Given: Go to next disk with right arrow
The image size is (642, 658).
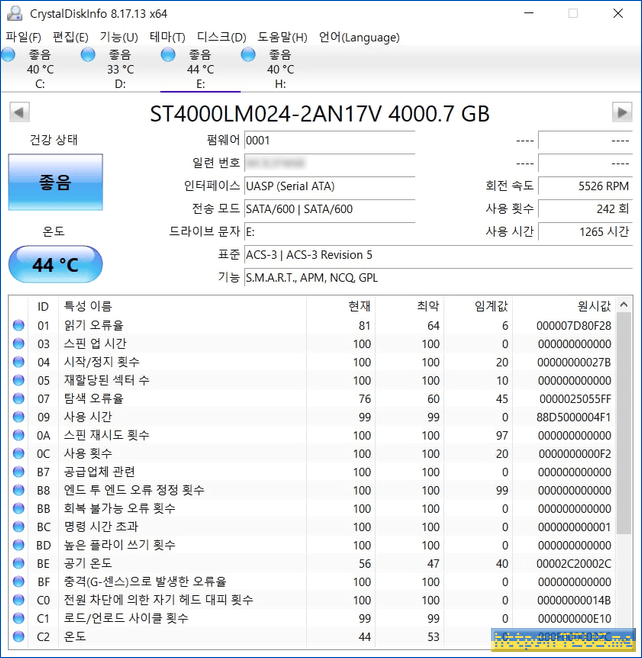Looking at the screenshot, I should point(622,112).
